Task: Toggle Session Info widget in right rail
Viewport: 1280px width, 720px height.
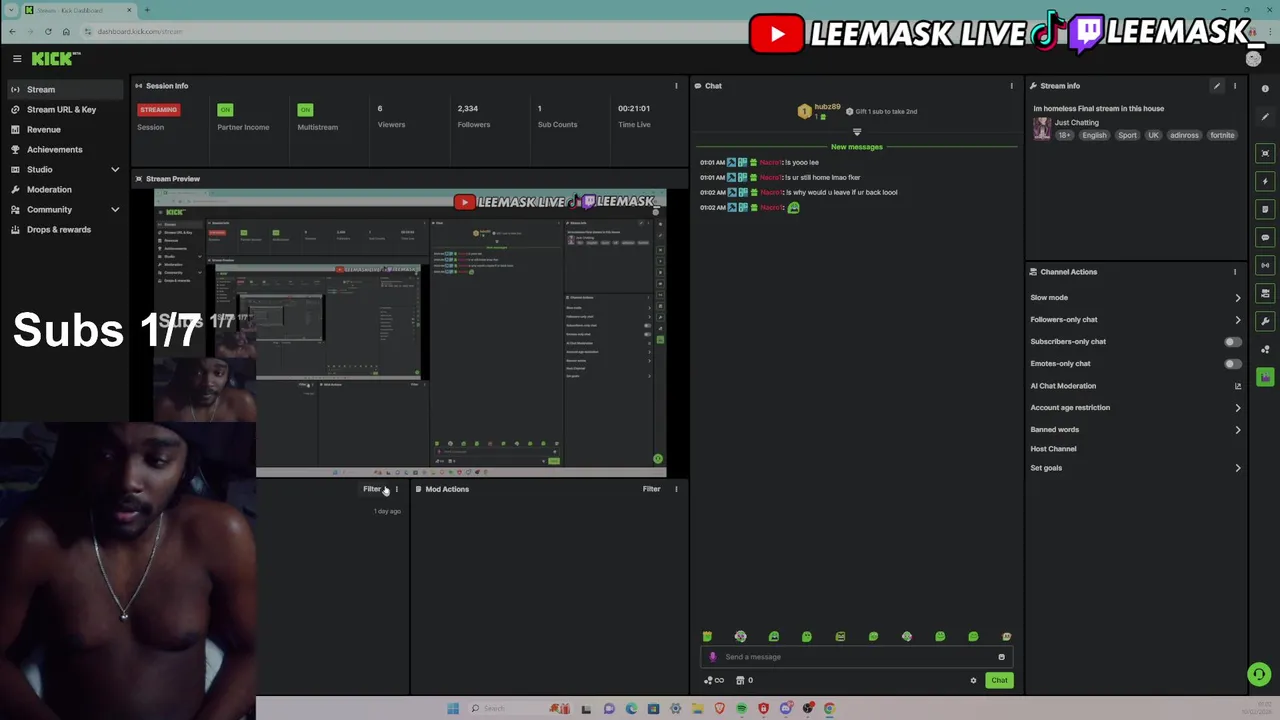Action: [1265, 265]
